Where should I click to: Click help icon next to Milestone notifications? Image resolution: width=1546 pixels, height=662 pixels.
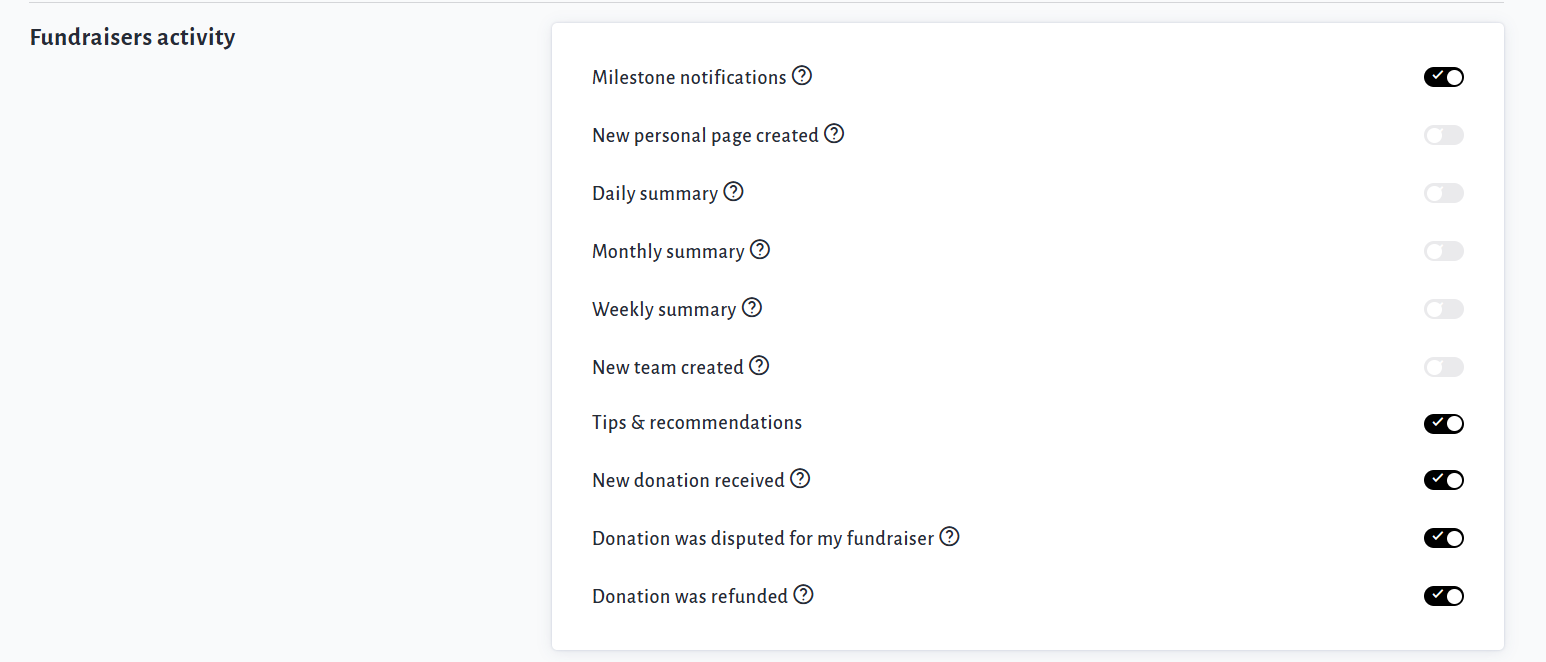pos(802,76)
